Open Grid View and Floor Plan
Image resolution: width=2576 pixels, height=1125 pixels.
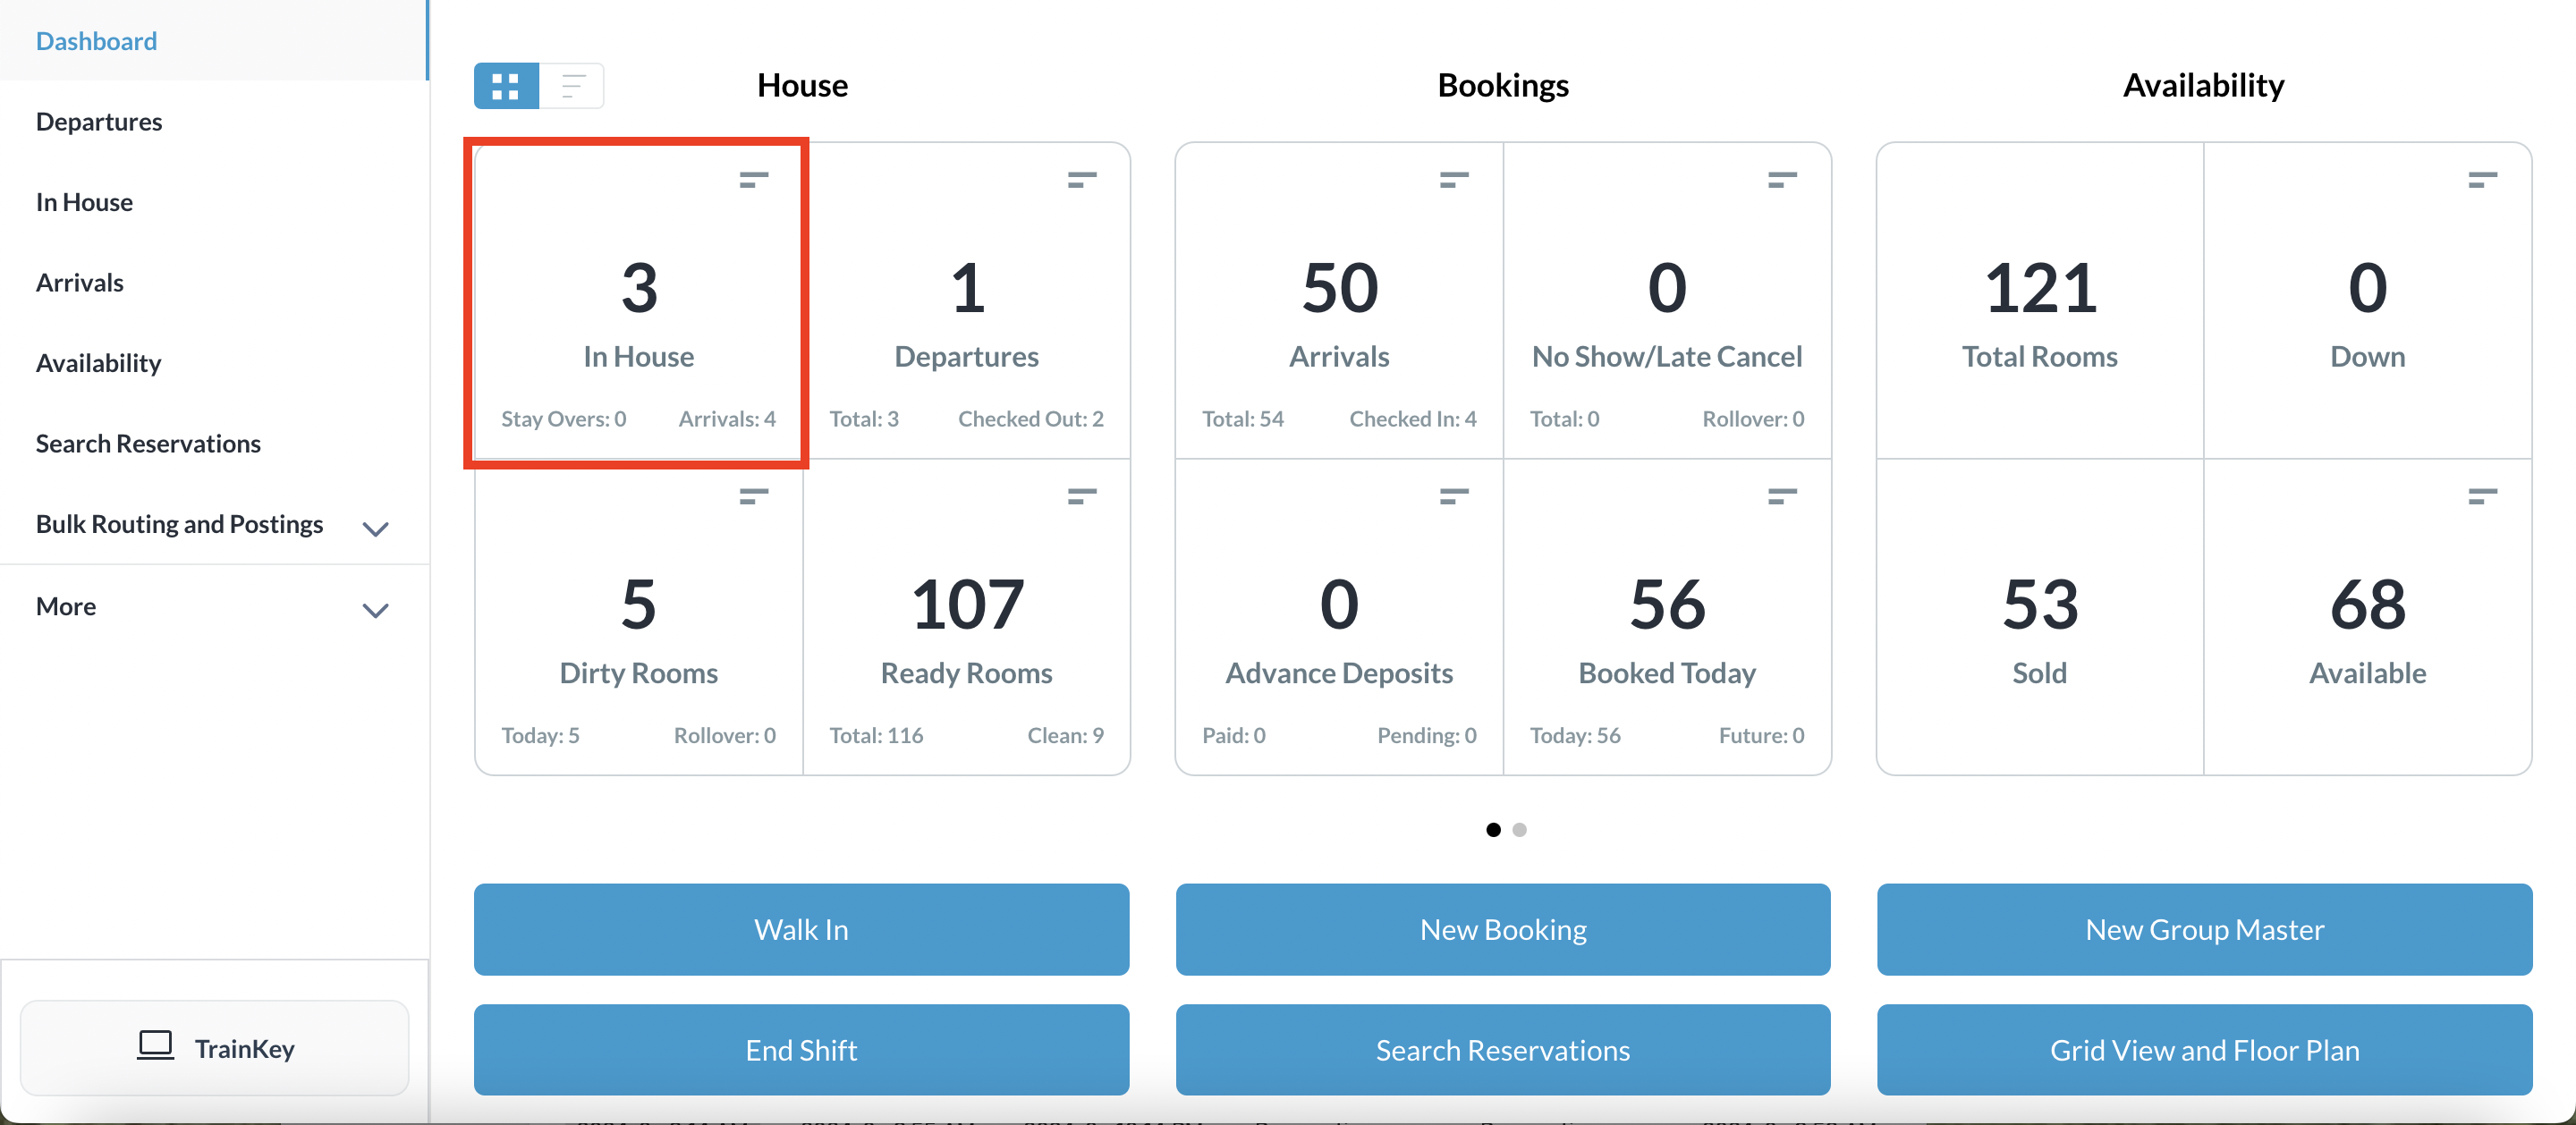point(2204,1050)
